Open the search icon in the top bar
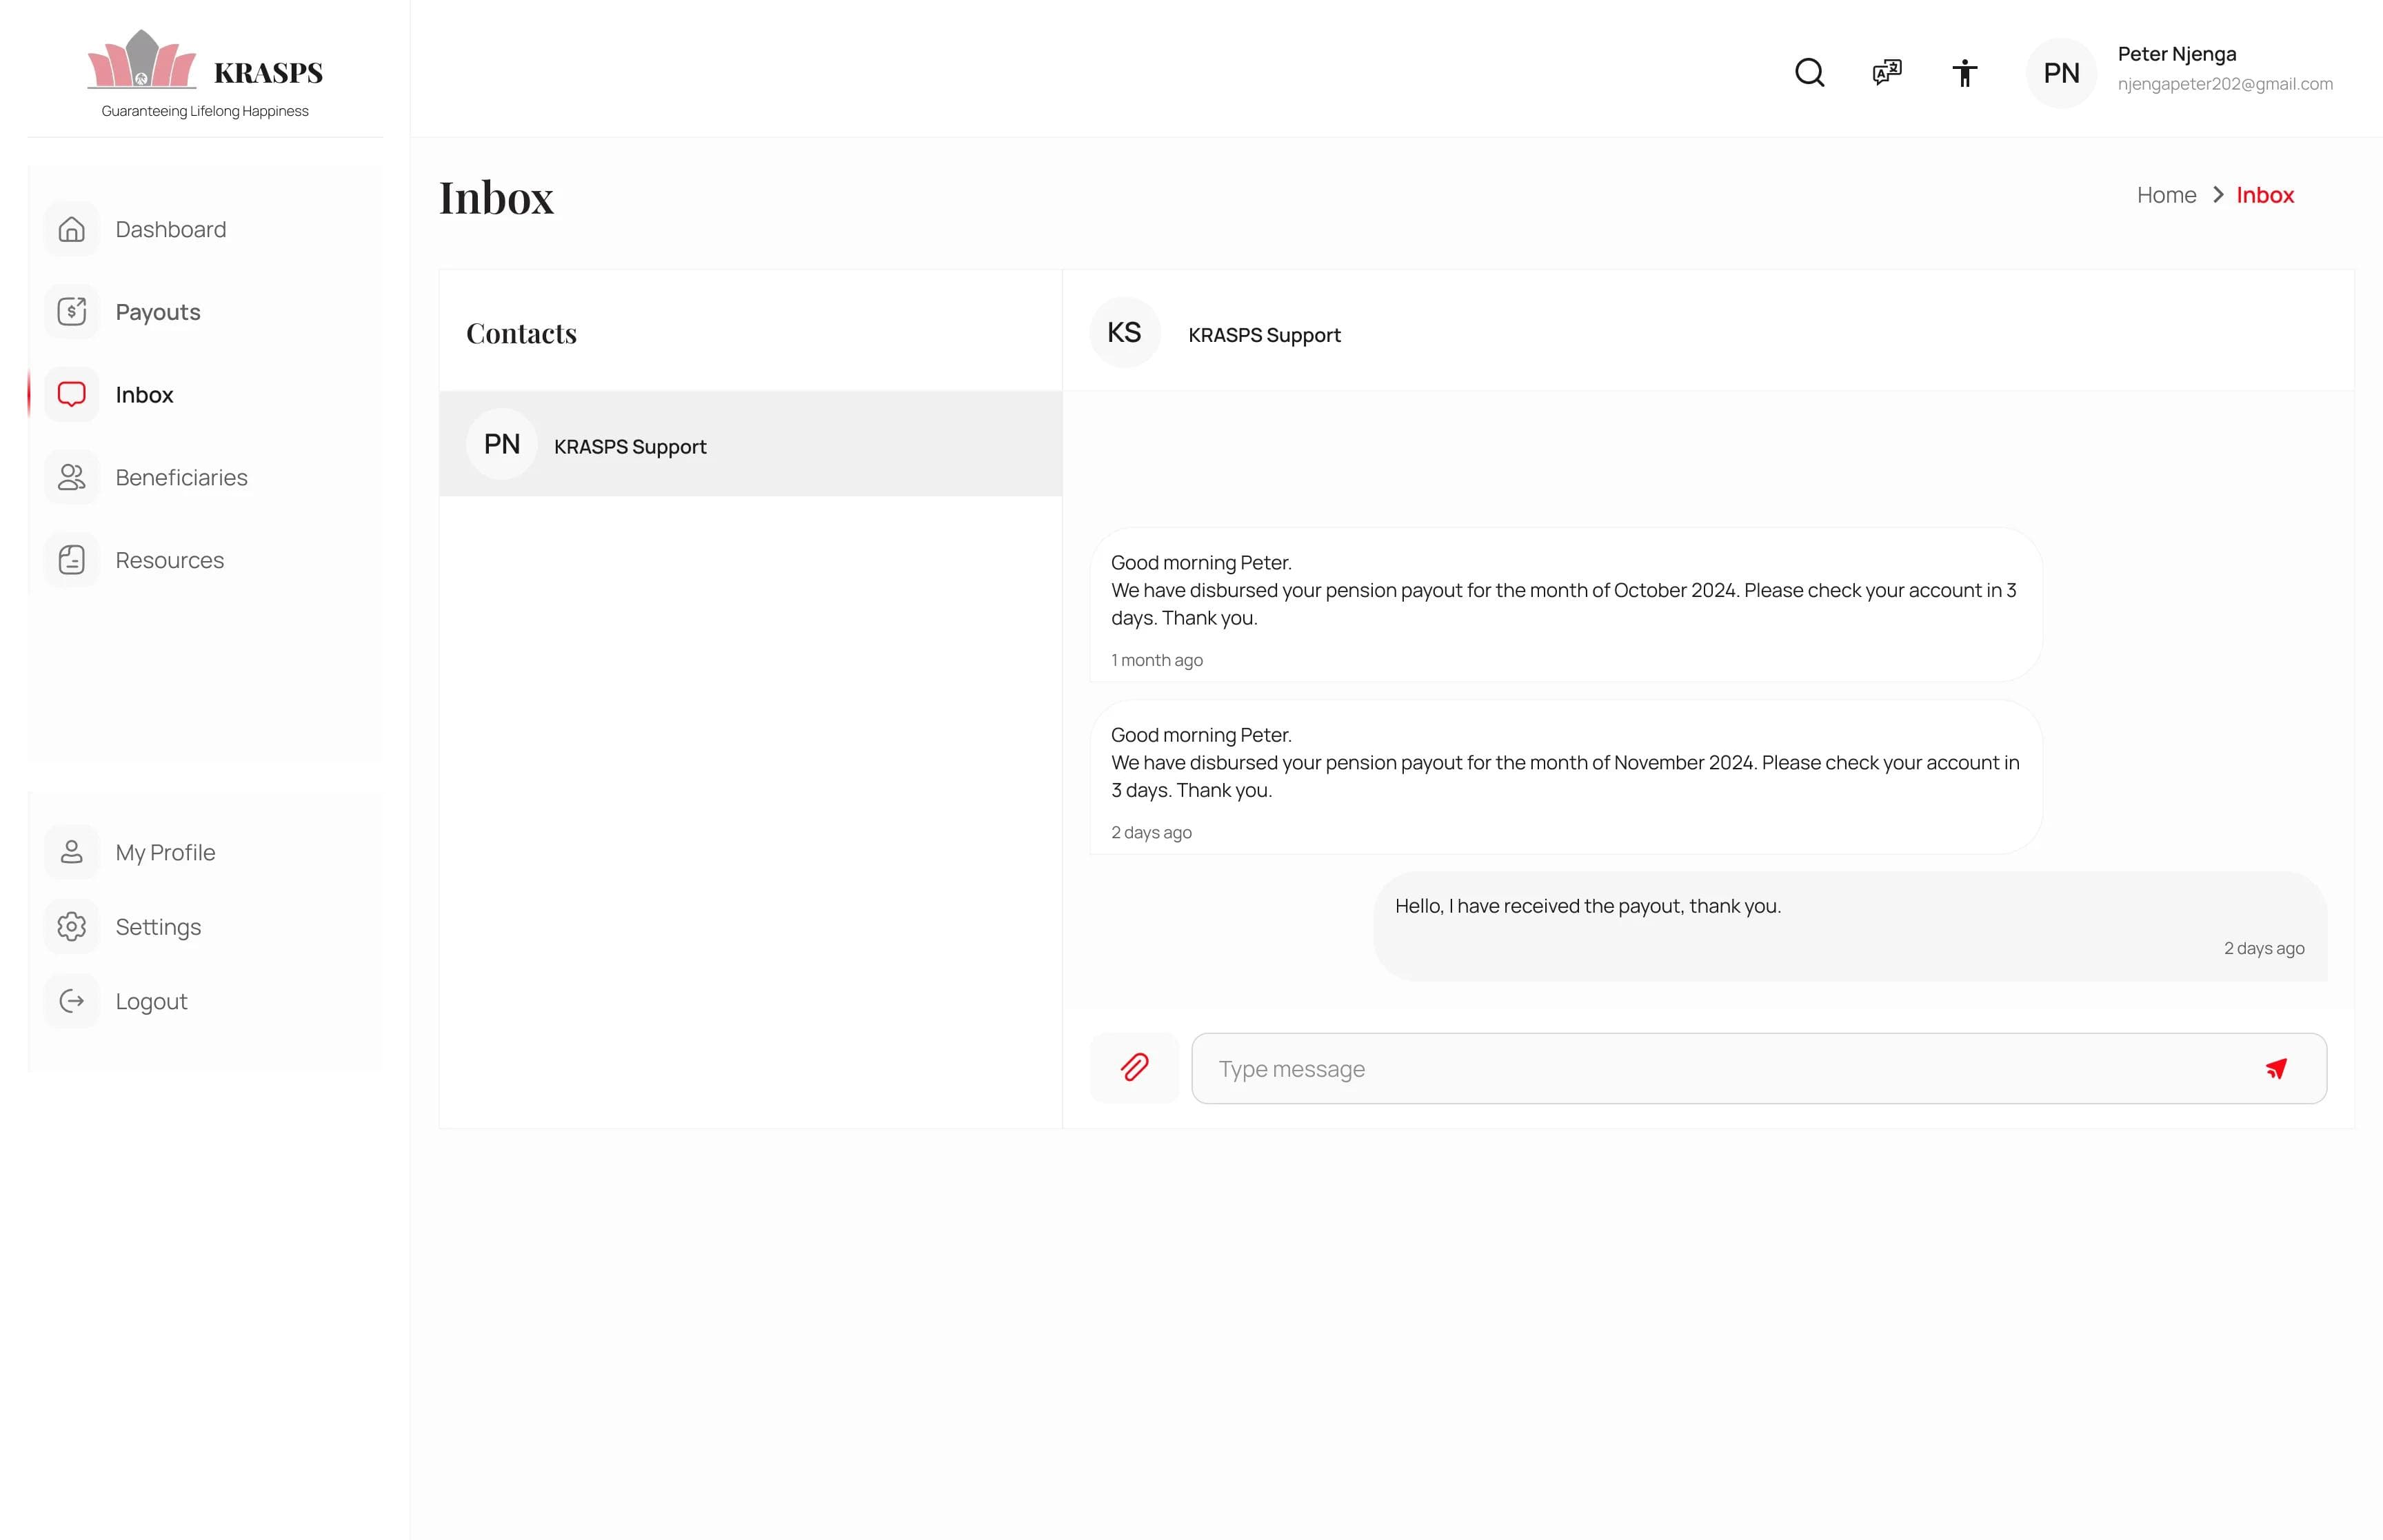The image size is (2383, 1540). tap(1808, 72)
